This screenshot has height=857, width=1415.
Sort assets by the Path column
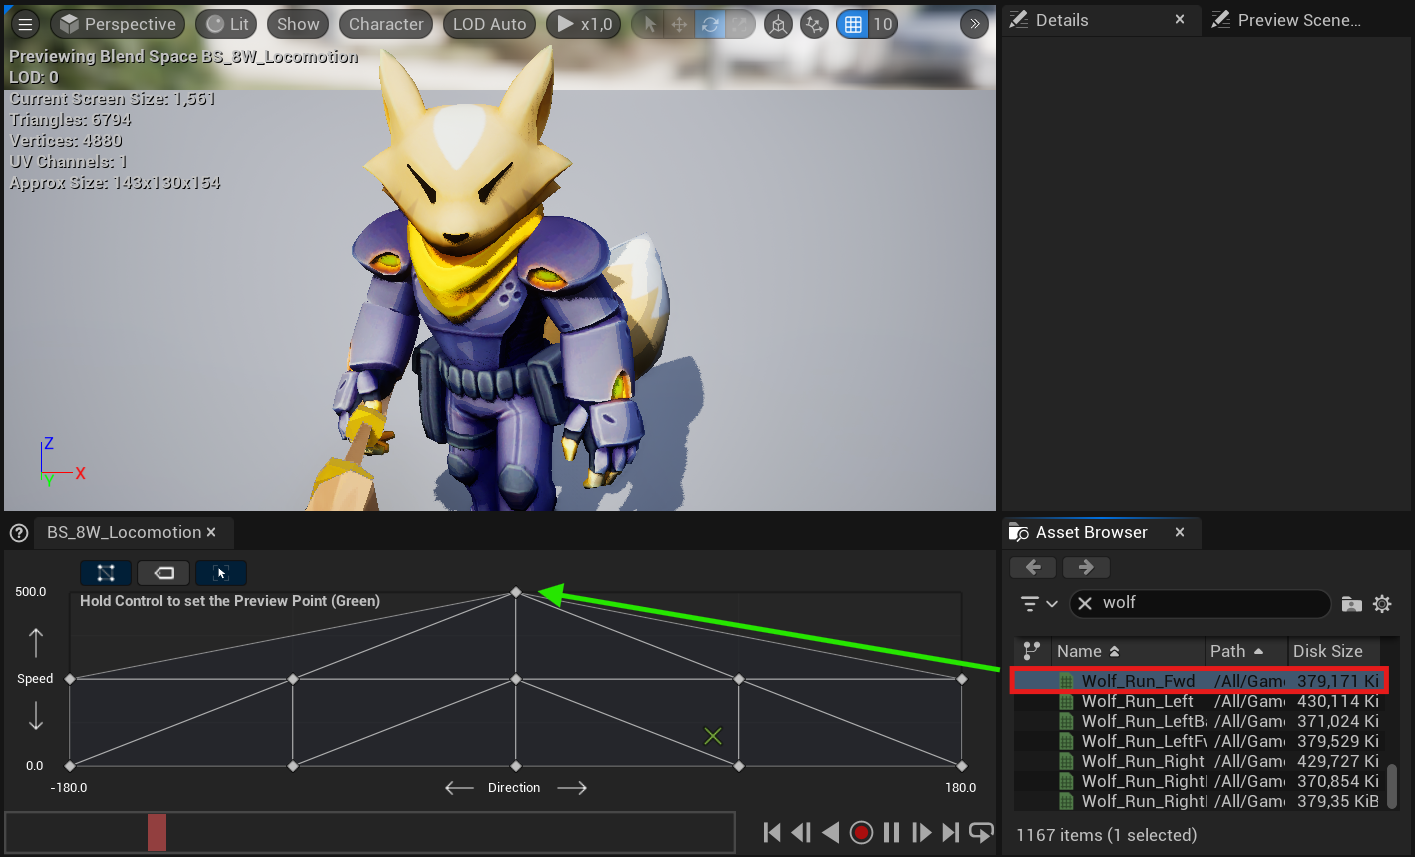point(1244,651)
